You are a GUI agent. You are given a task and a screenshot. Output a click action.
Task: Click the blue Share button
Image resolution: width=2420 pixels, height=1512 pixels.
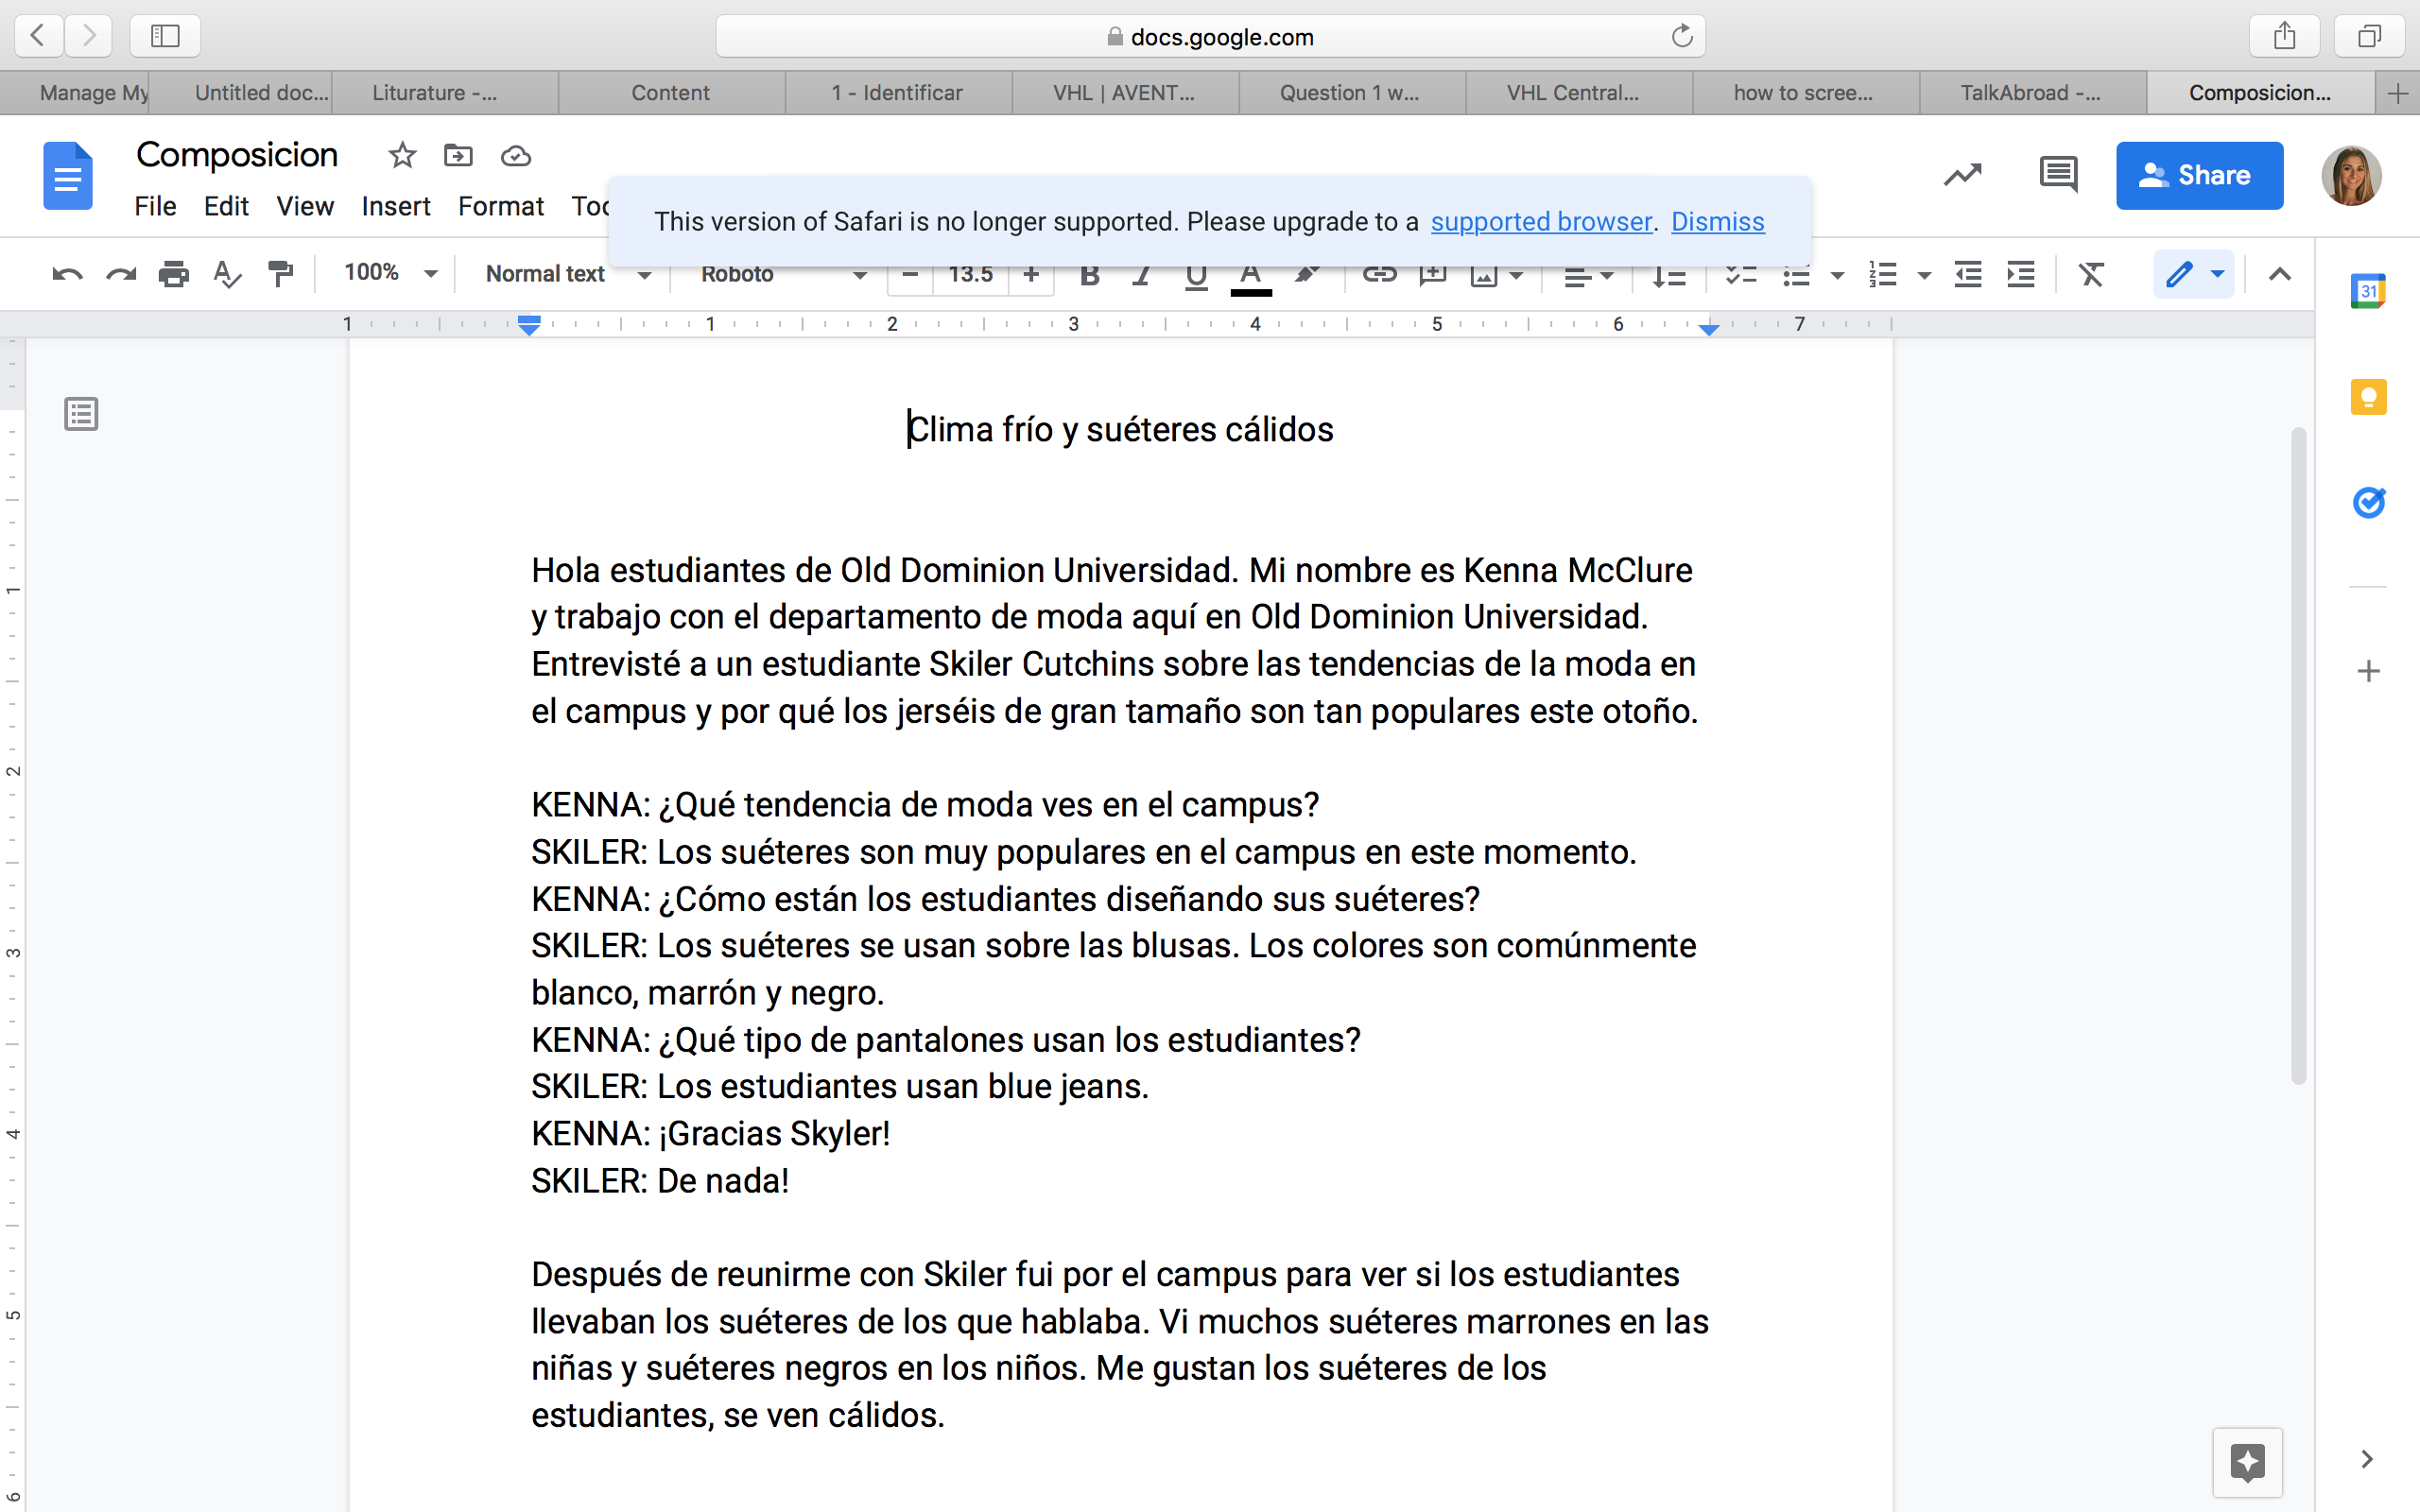click(x=2199, y=175)
